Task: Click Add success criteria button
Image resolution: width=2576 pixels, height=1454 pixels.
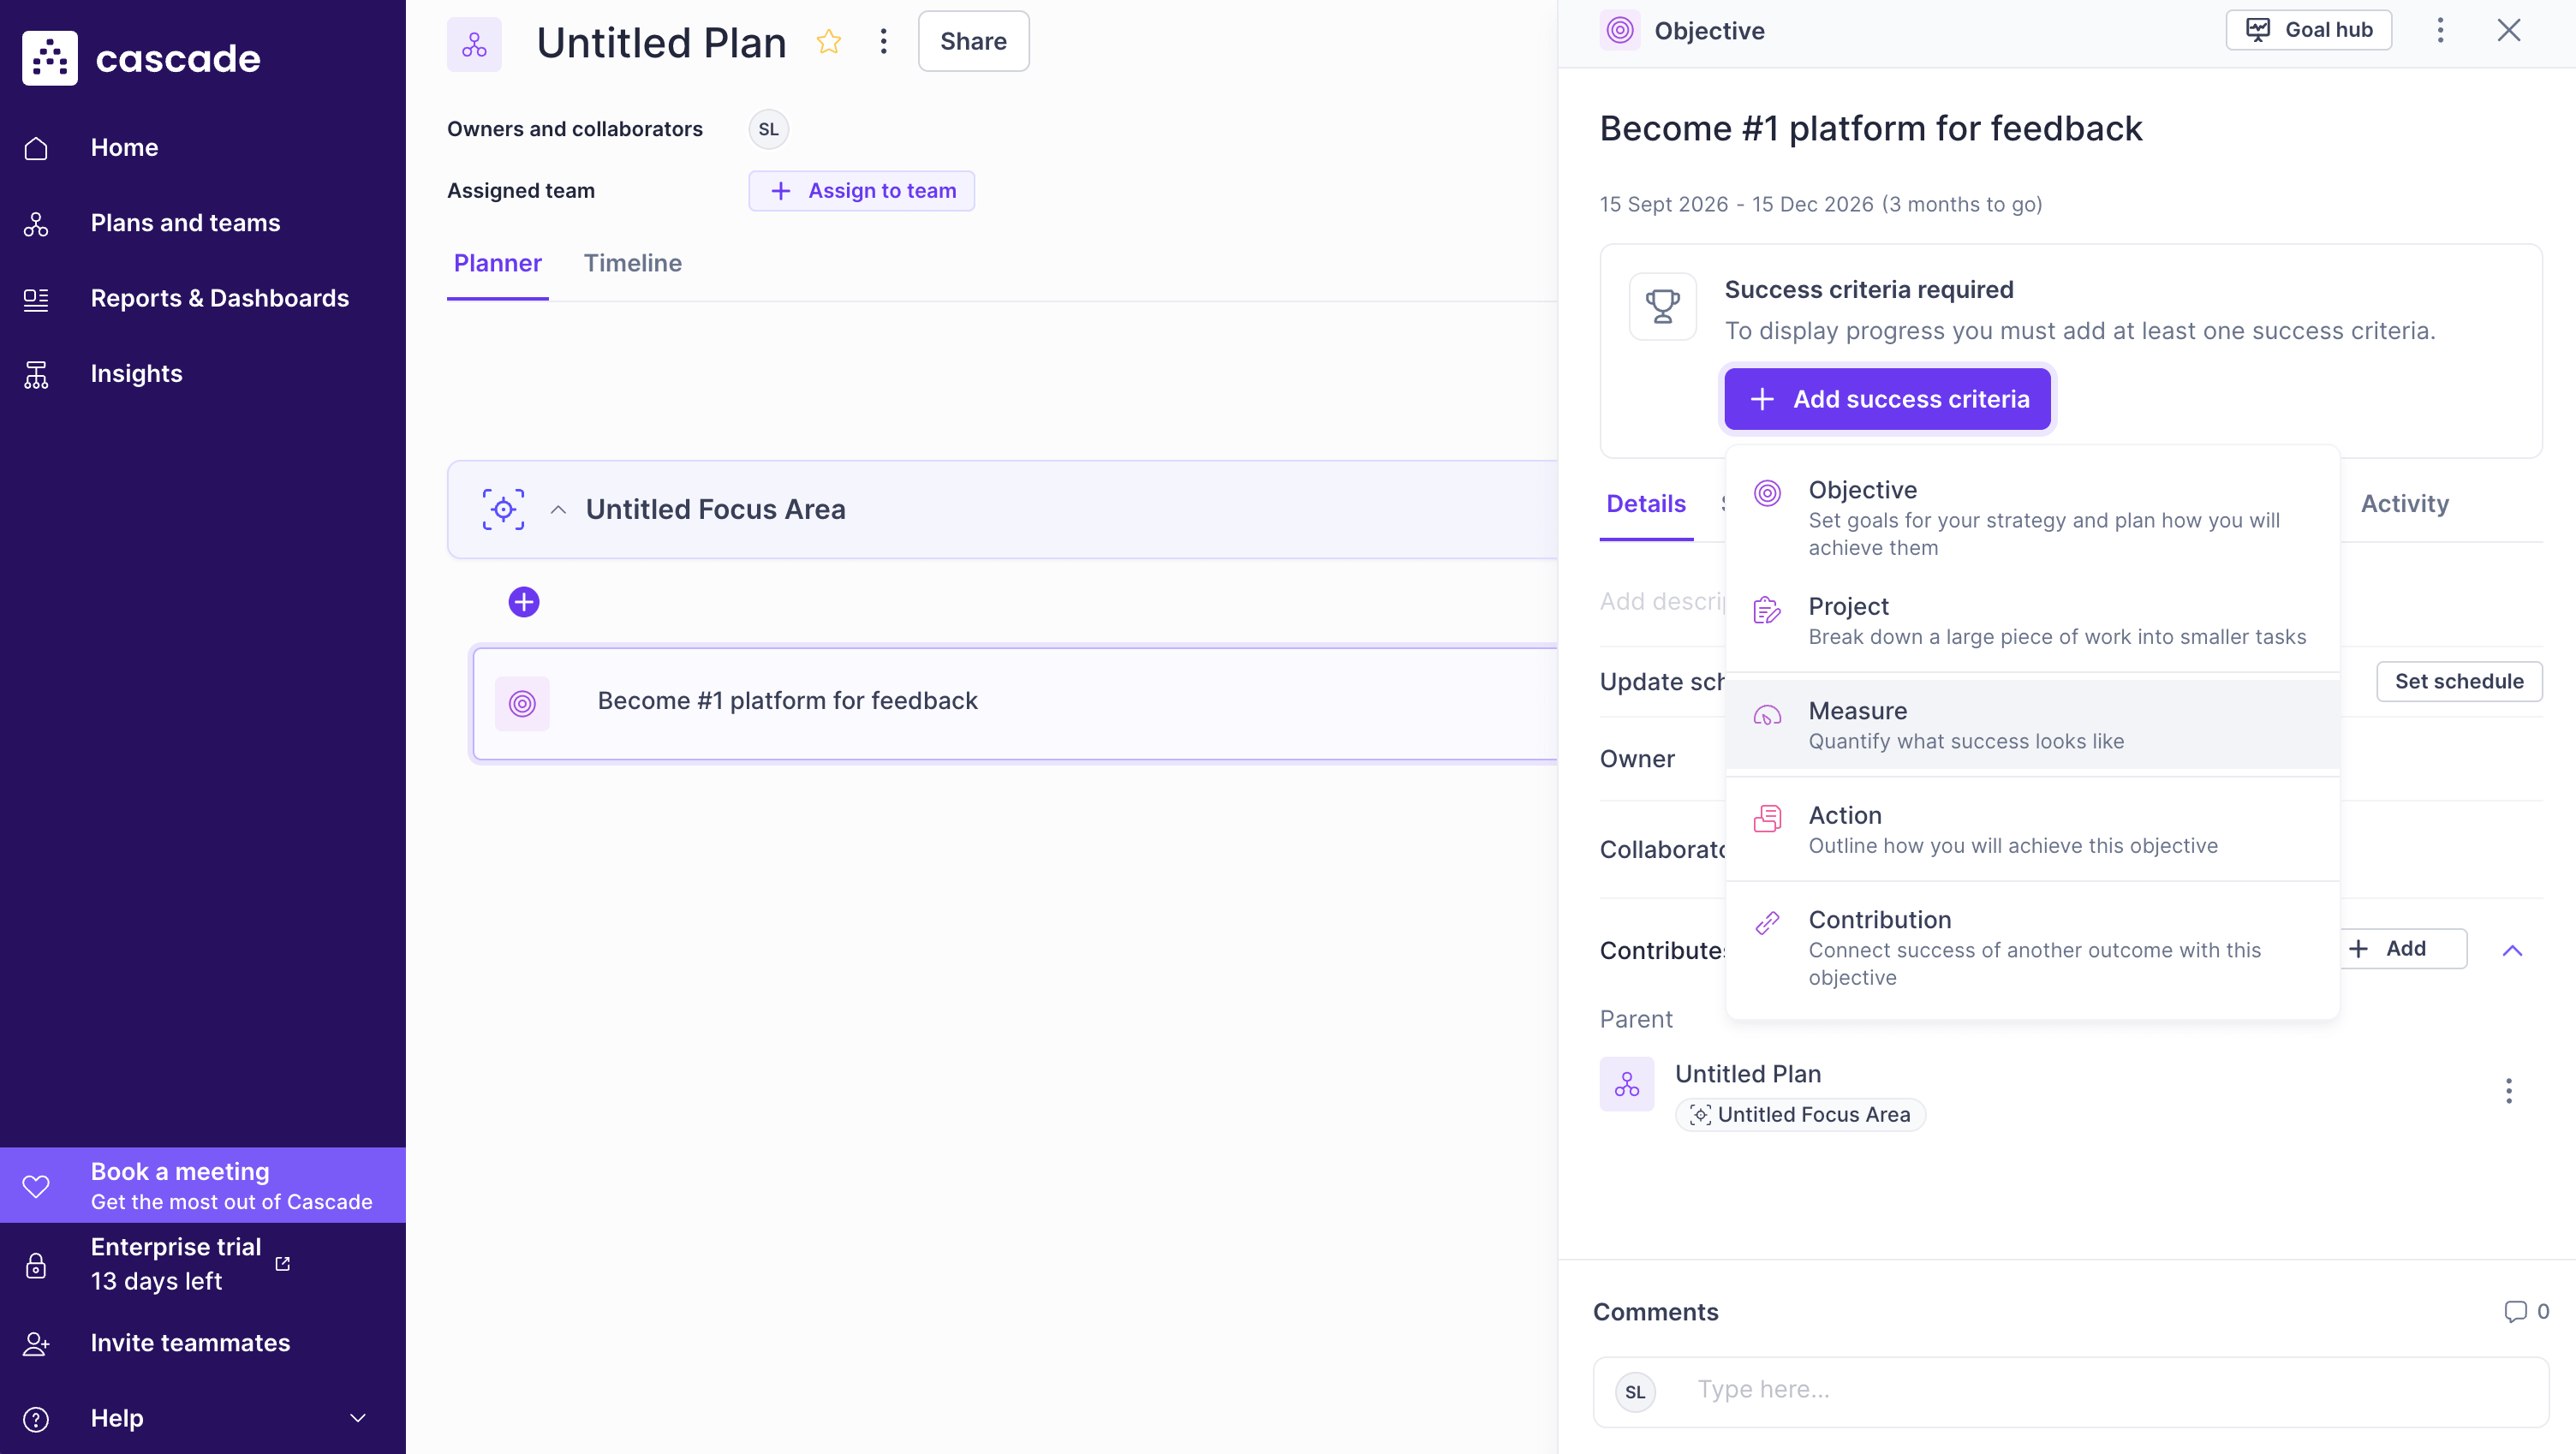Action: [1887, 399]
